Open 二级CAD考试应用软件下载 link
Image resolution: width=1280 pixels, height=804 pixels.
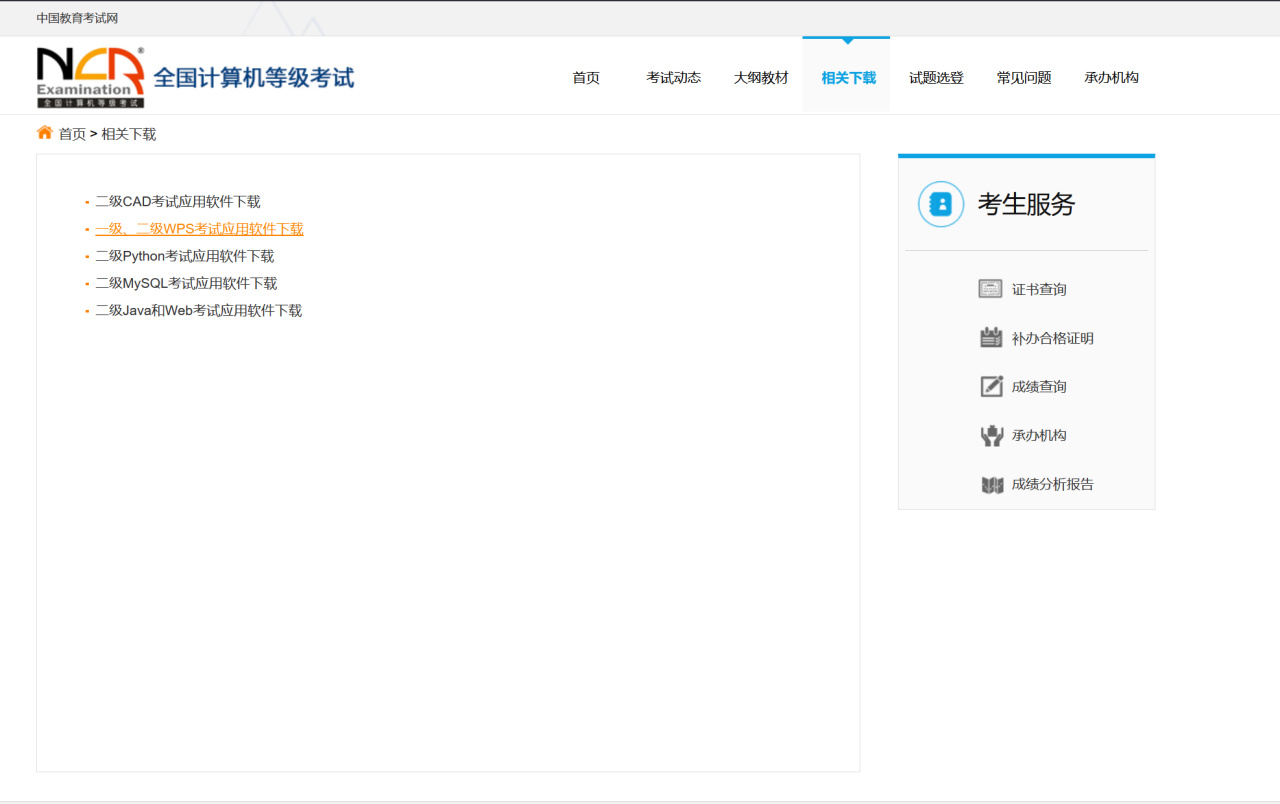point(178,202)
